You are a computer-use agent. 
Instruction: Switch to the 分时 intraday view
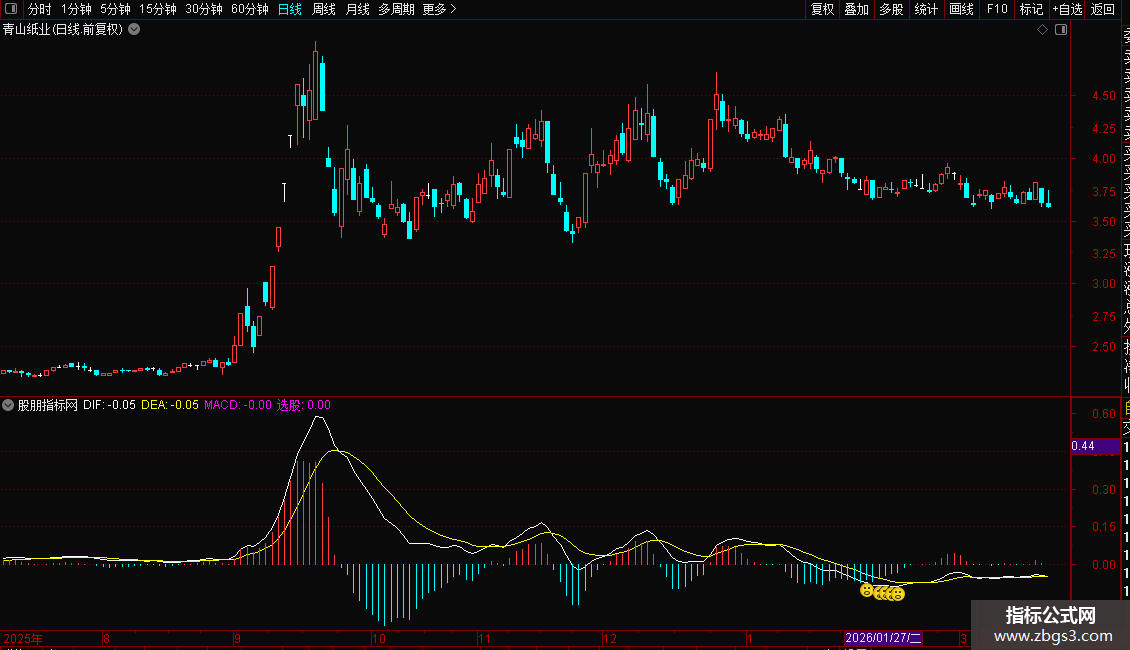click(40, 10)
